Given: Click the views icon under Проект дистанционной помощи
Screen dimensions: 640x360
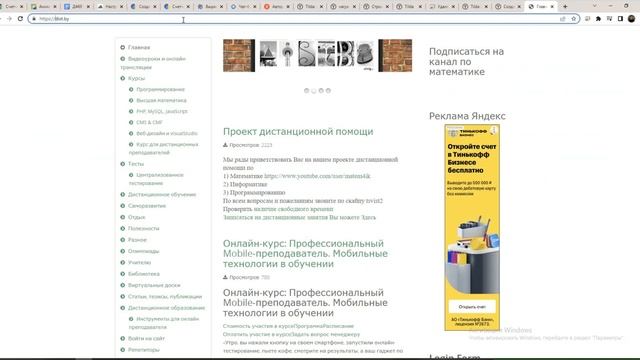Looking at the screenshot, I should (x=225, y=145).
